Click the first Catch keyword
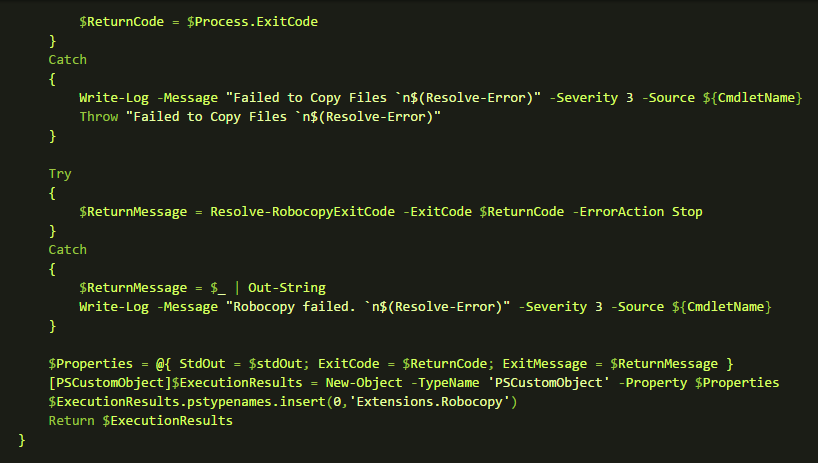This screenshot has width=818, height=463. [68, 60]
